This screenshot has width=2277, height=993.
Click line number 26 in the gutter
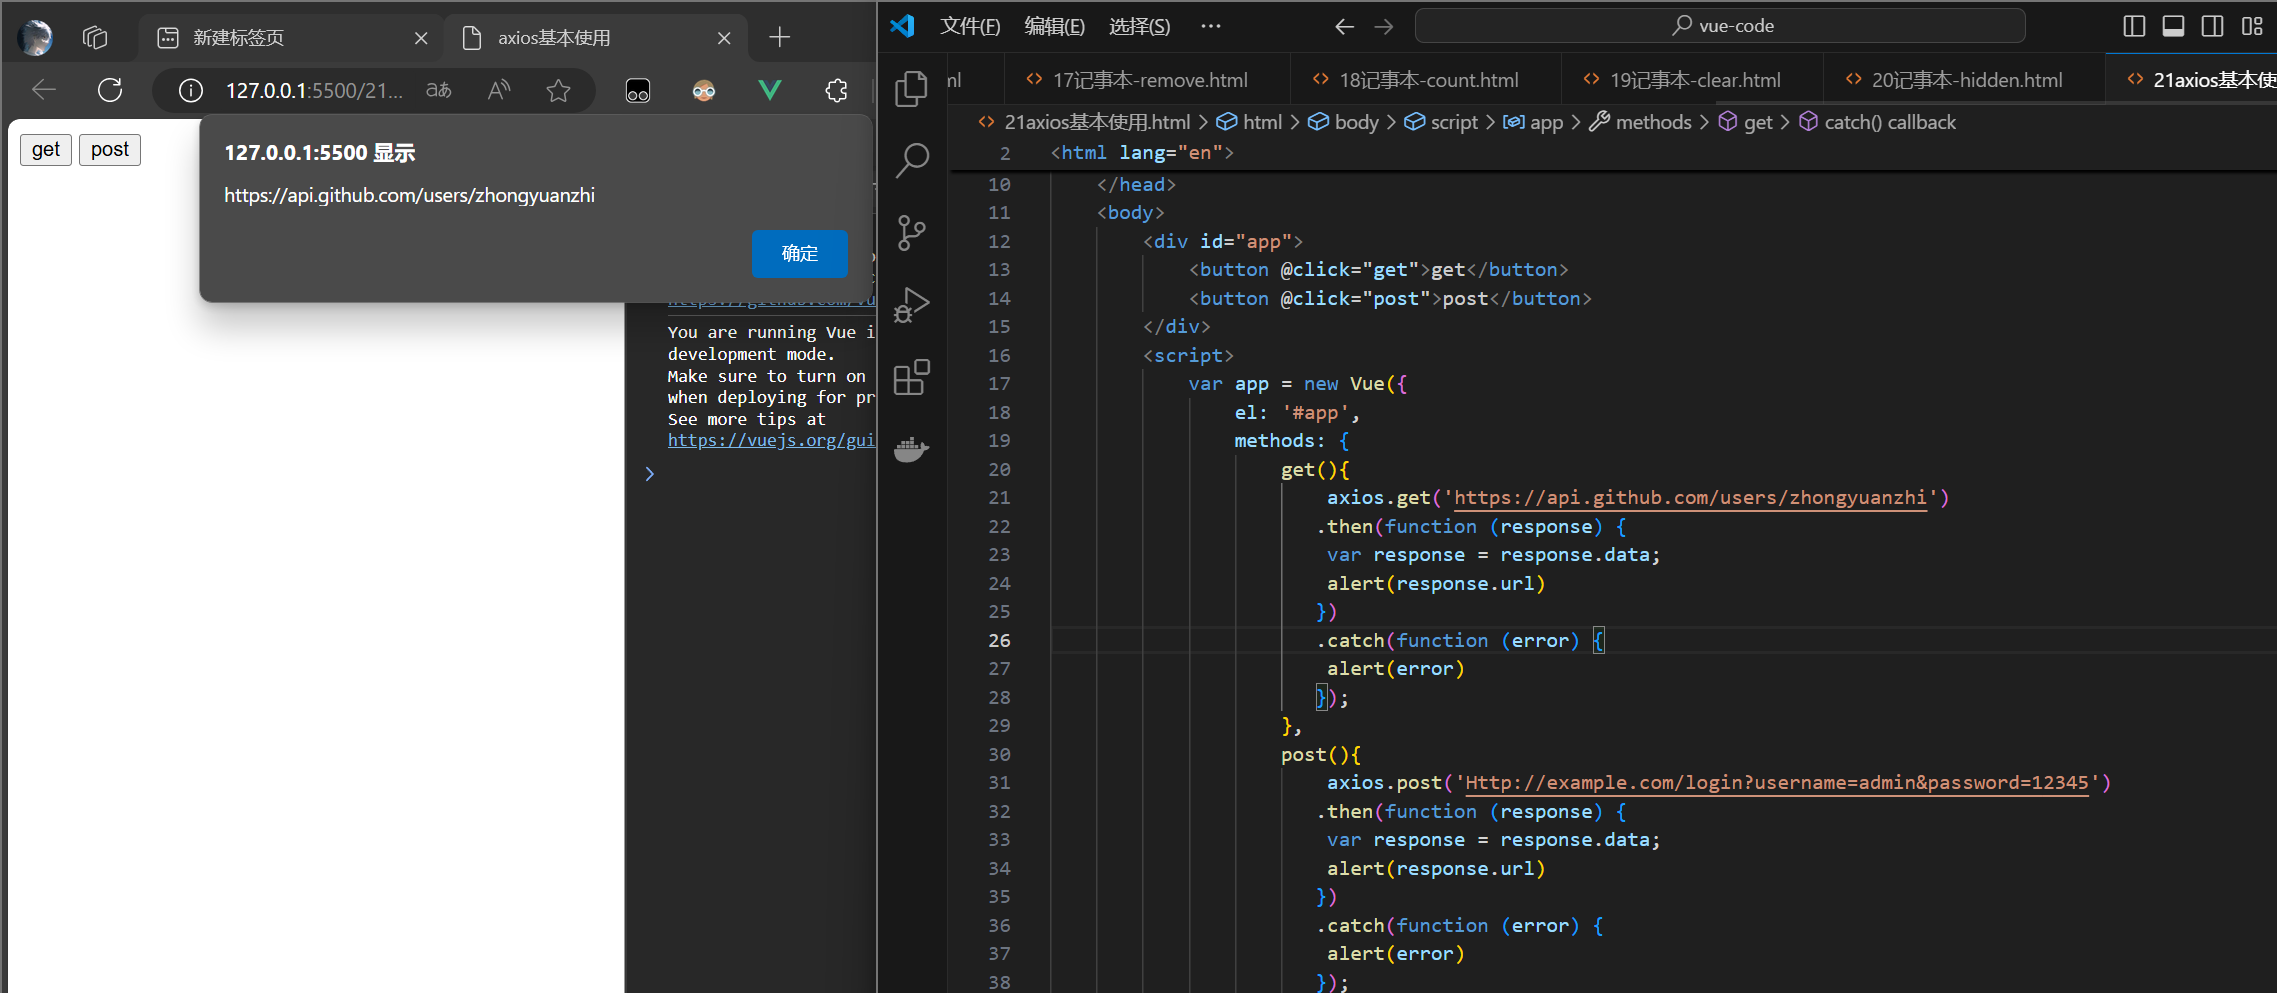coord(999,641)
